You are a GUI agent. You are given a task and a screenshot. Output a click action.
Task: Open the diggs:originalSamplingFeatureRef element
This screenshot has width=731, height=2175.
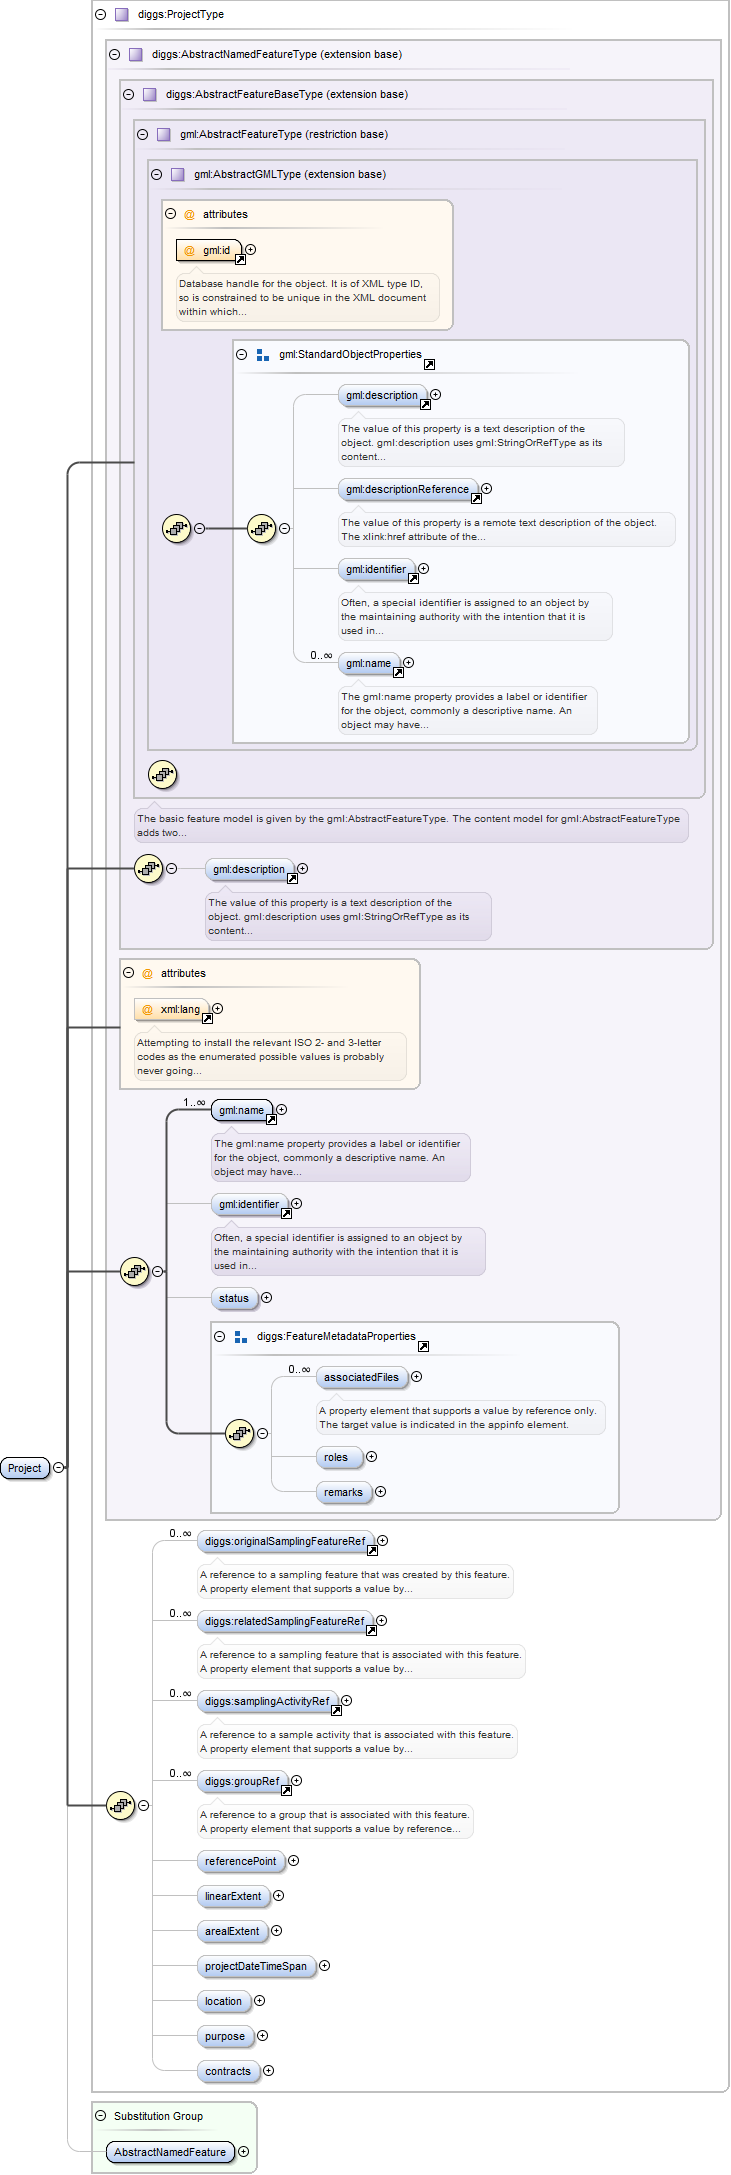point(284,1542)
